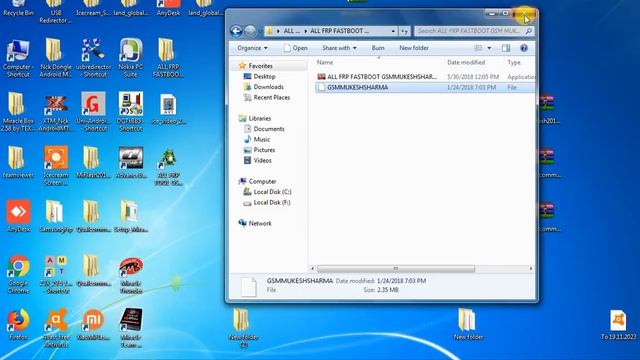The width and height of the screenshot is (640, 360).
Task: Select the Z3X Shortcut desktop icon
Action: pyautogui.click(x=56, y=274)
